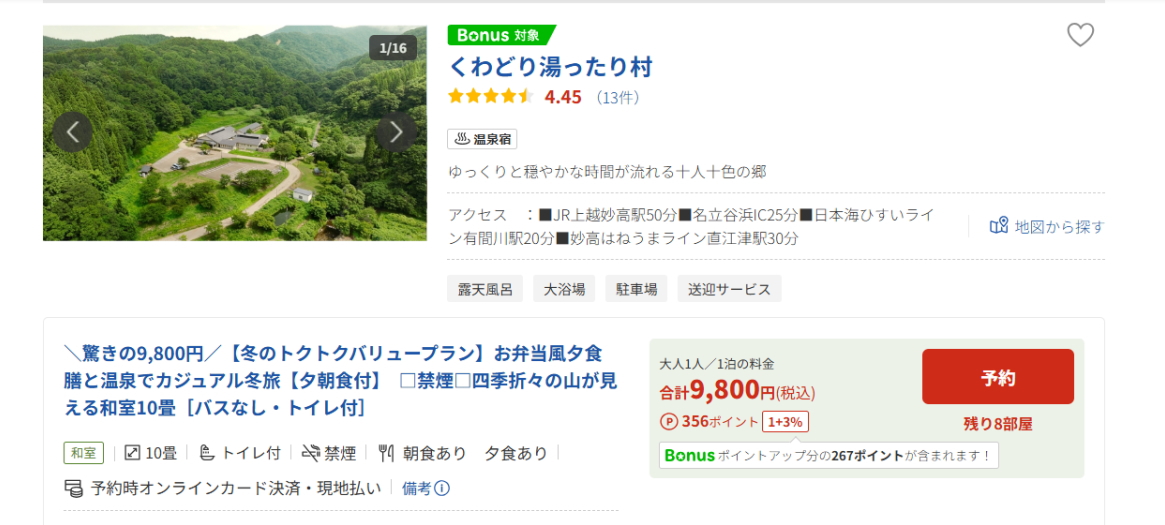1165x525 pixels.
Task: Show previous photo with left arrow
Action: tap(72, 131)
